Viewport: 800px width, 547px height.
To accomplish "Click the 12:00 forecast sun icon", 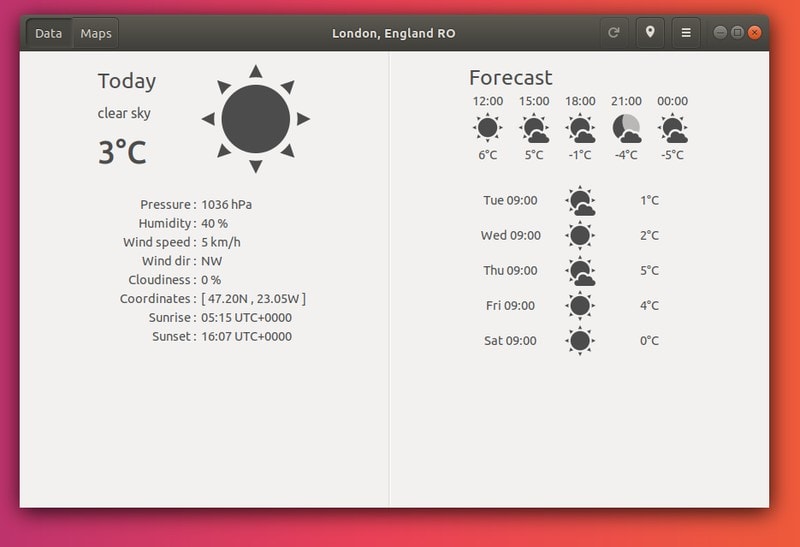I will tap(488, 128).
